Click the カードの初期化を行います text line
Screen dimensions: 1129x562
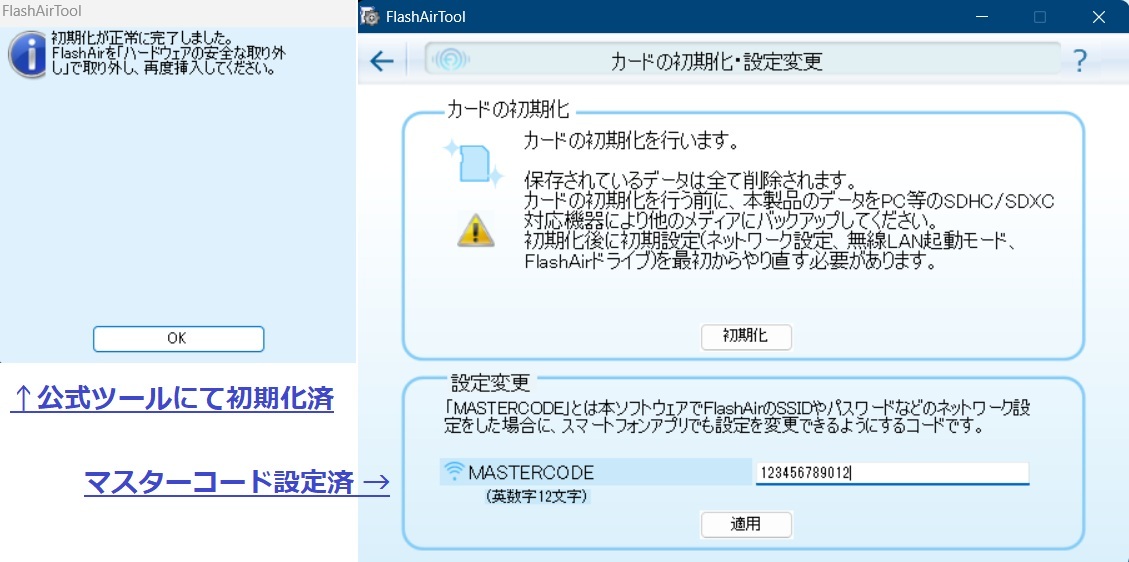pos(631,140)
